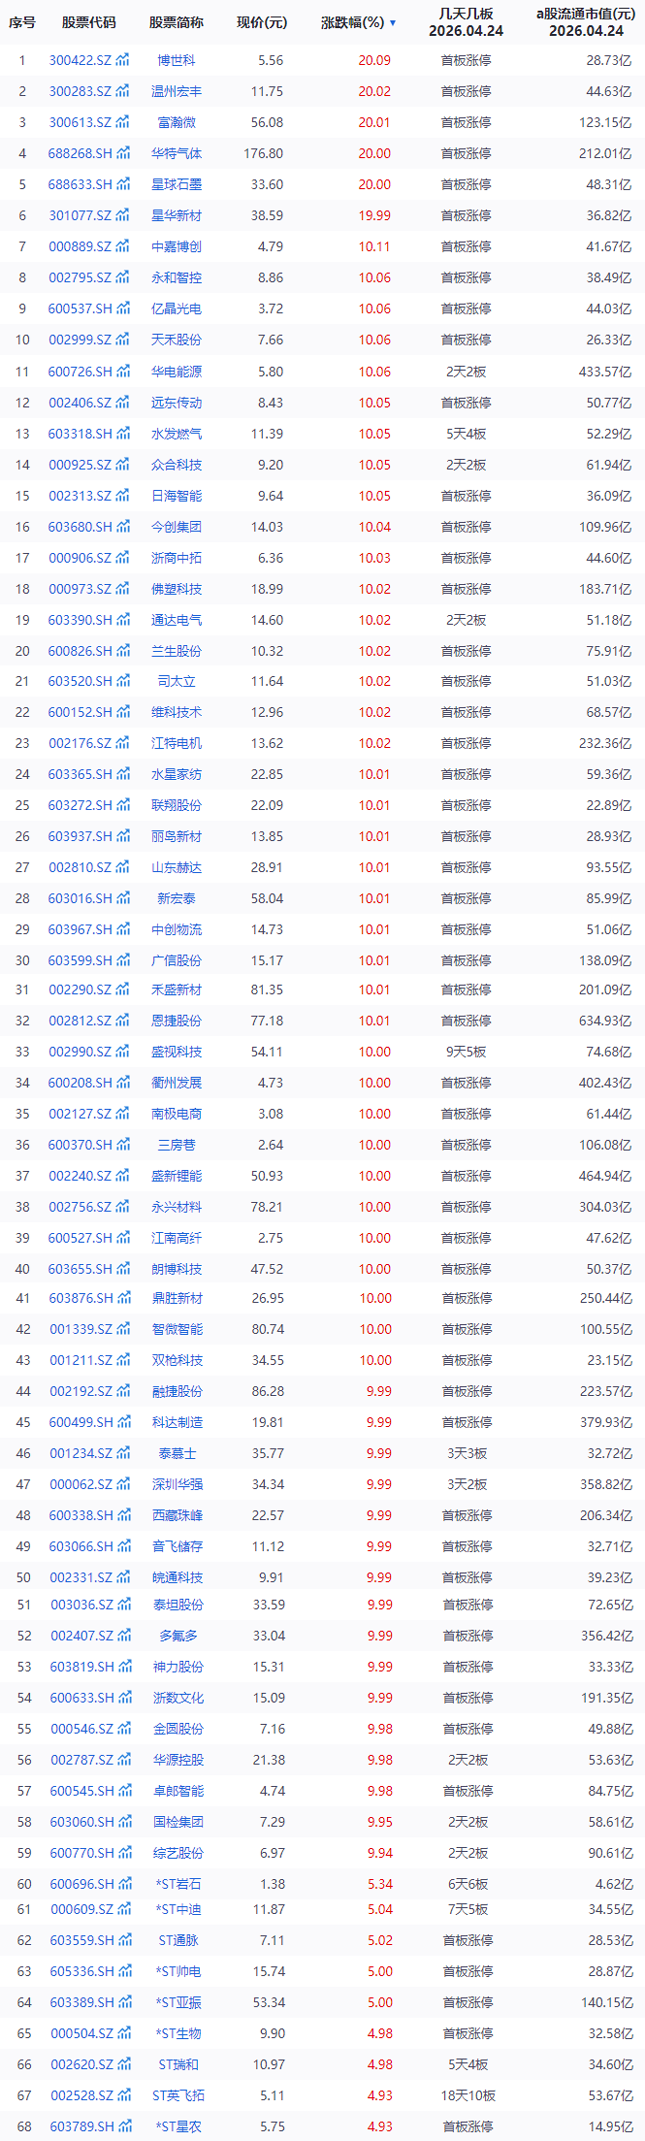This screenshot has width=645, height=2141.
Task: Click stock code link 603559.SH
Action: [x=80, y=1939]
